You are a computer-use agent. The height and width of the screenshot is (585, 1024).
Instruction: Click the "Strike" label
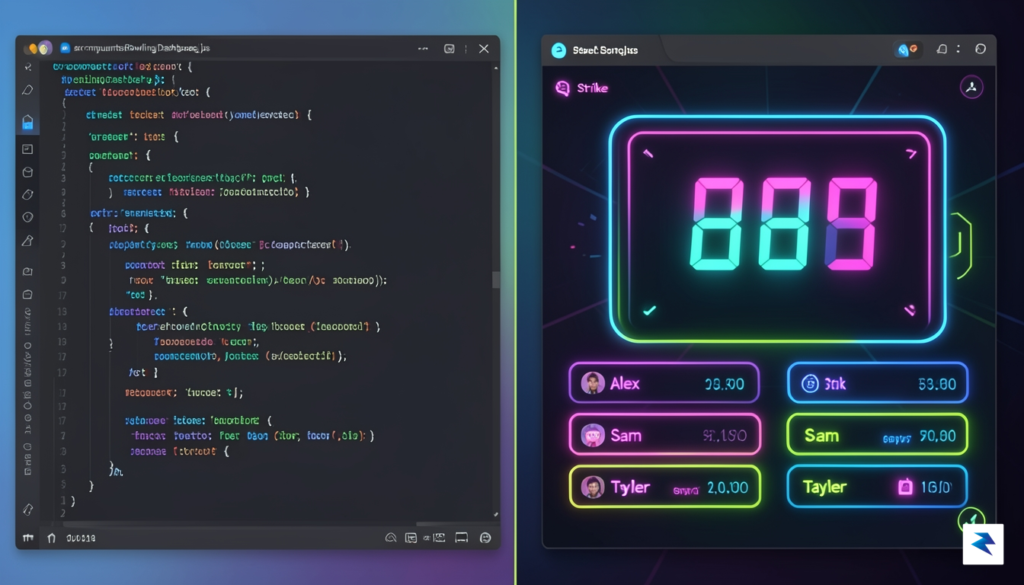click(592, 88)
